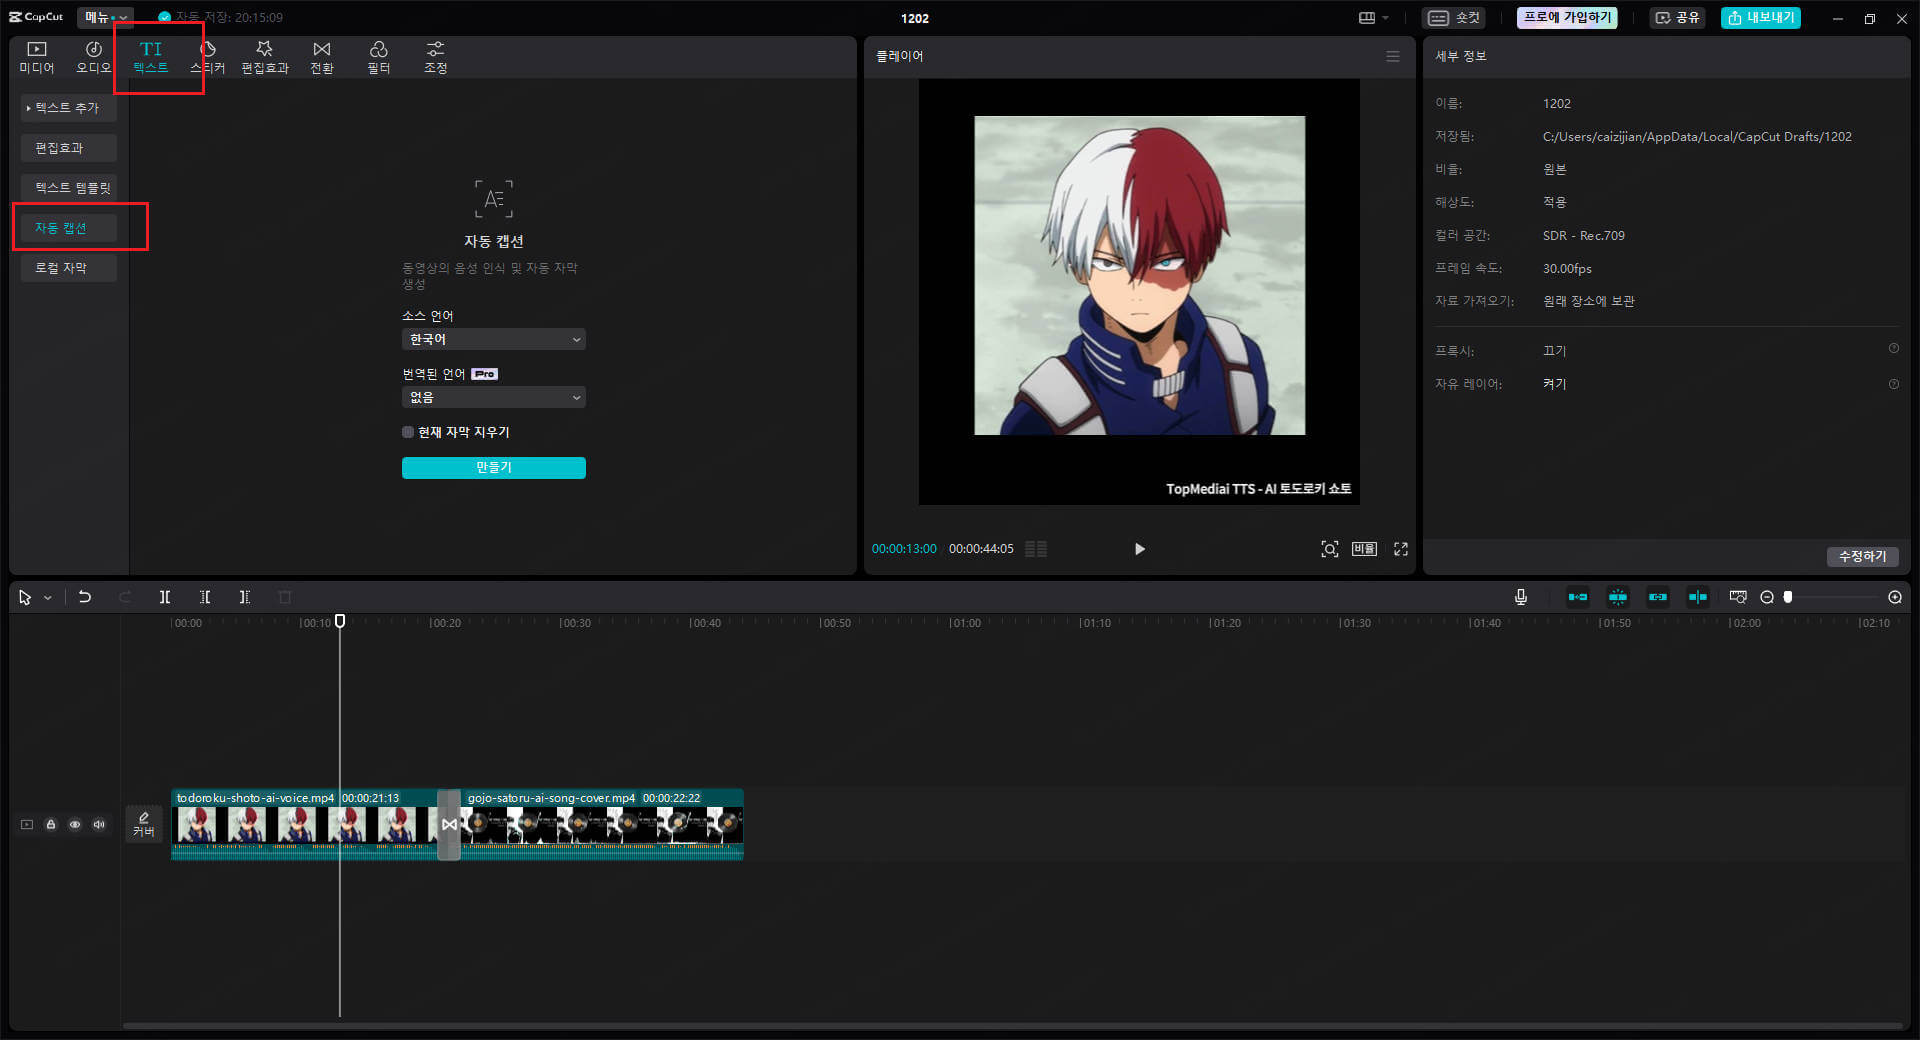Select 자동 캡션 in the sidebar
1920x1040 pixels.
pyautogui.click(x=69, y=228)
